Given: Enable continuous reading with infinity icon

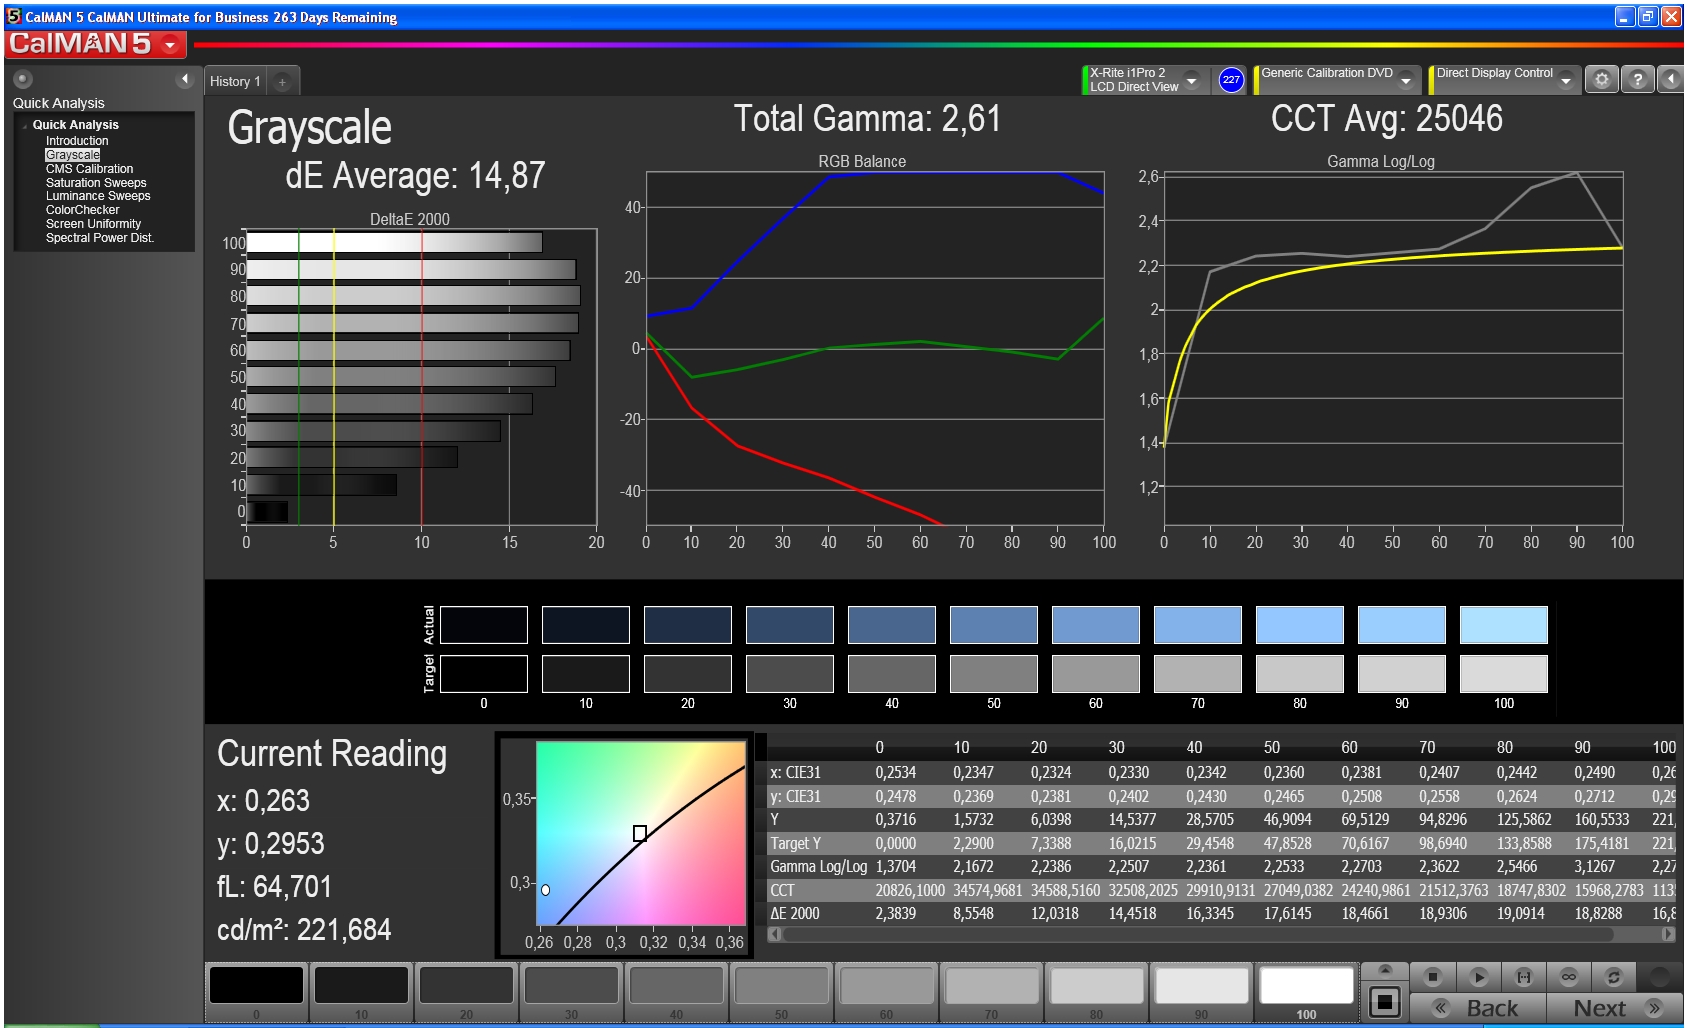Looking at the screenshot, I should (x=1569, y=977).
